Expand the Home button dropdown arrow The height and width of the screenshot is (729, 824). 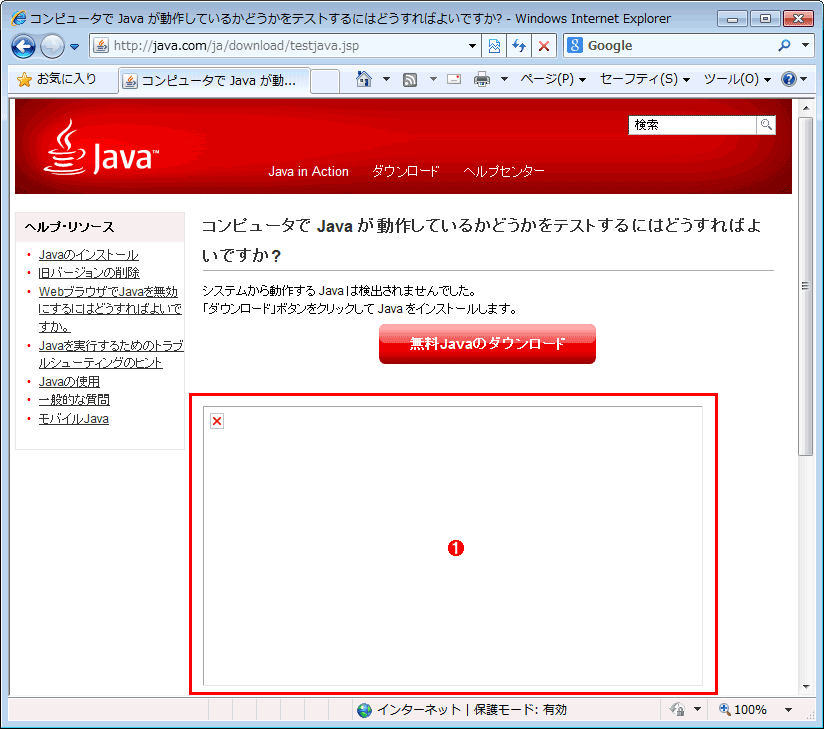point(386,79)
